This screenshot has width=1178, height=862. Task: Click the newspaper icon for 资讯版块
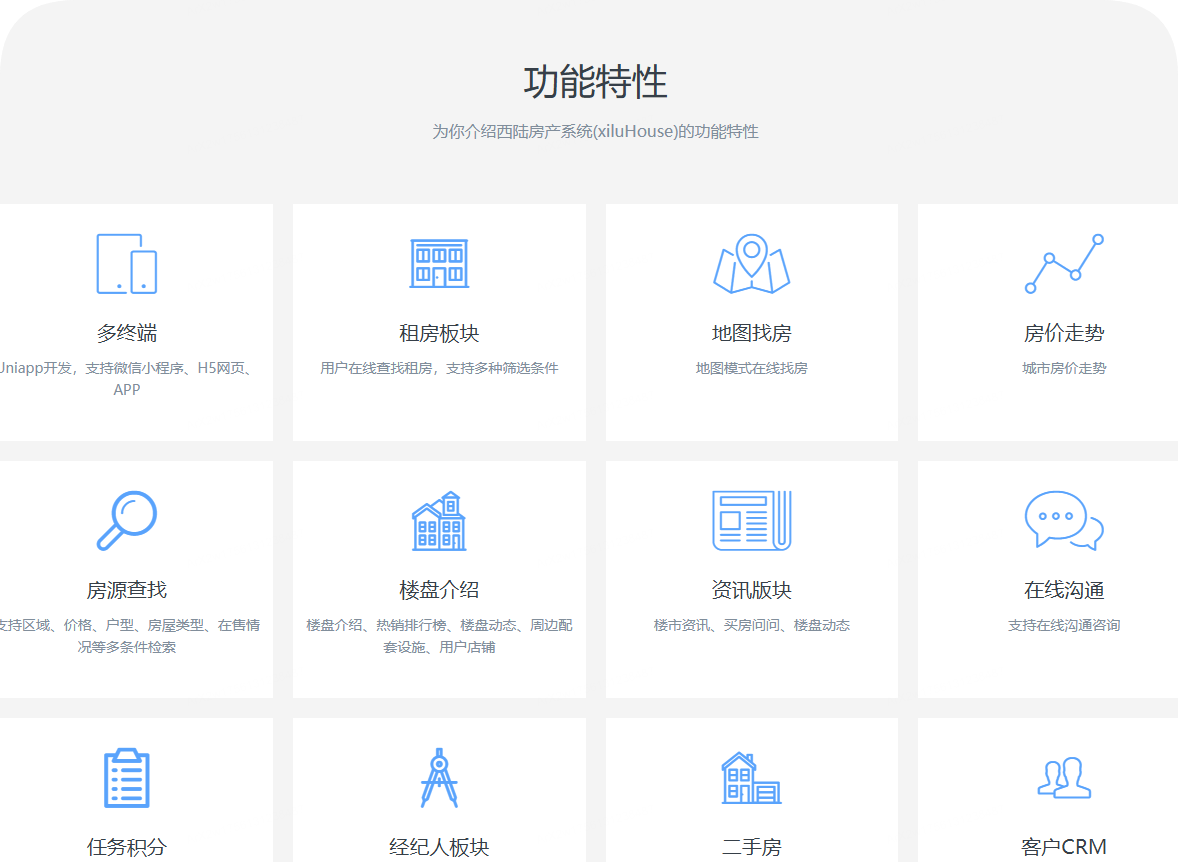(x=751, y=521)
